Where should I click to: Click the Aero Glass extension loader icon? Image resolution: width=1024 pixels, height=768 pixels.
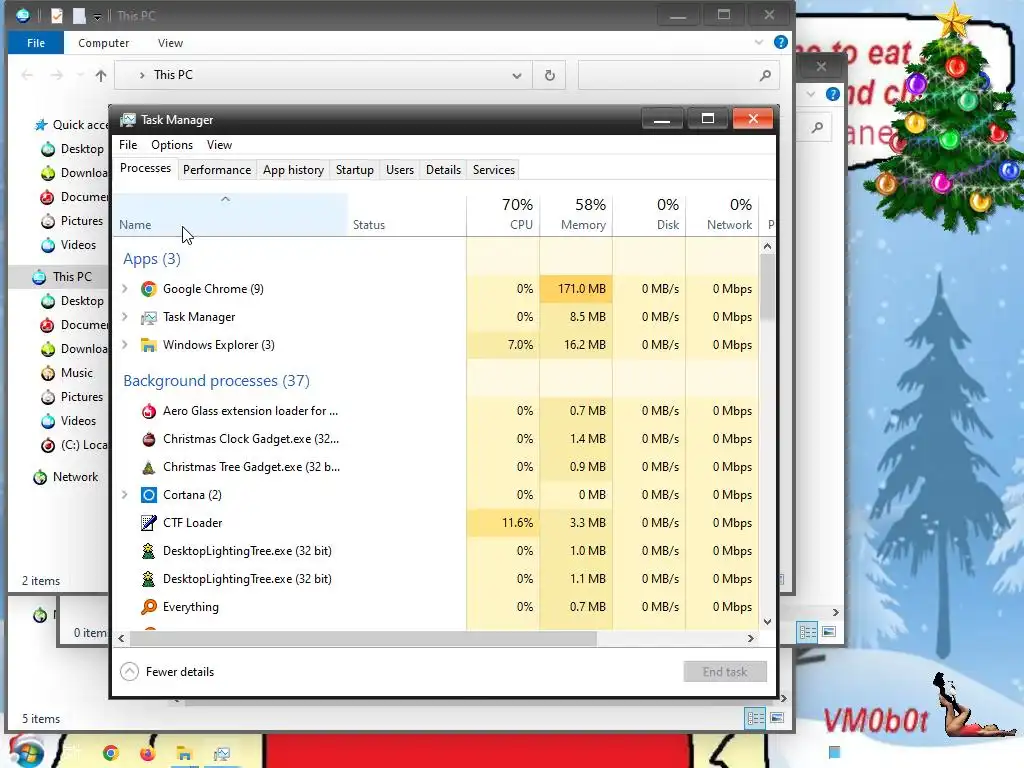click(149, 411)
